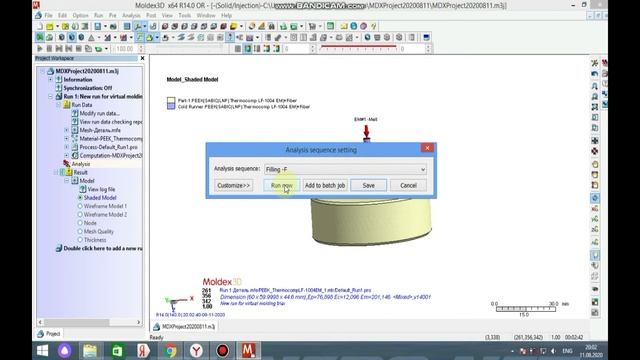640x360 pixels.
Task: Collapse the Run Data node
Action: [58, 105]
